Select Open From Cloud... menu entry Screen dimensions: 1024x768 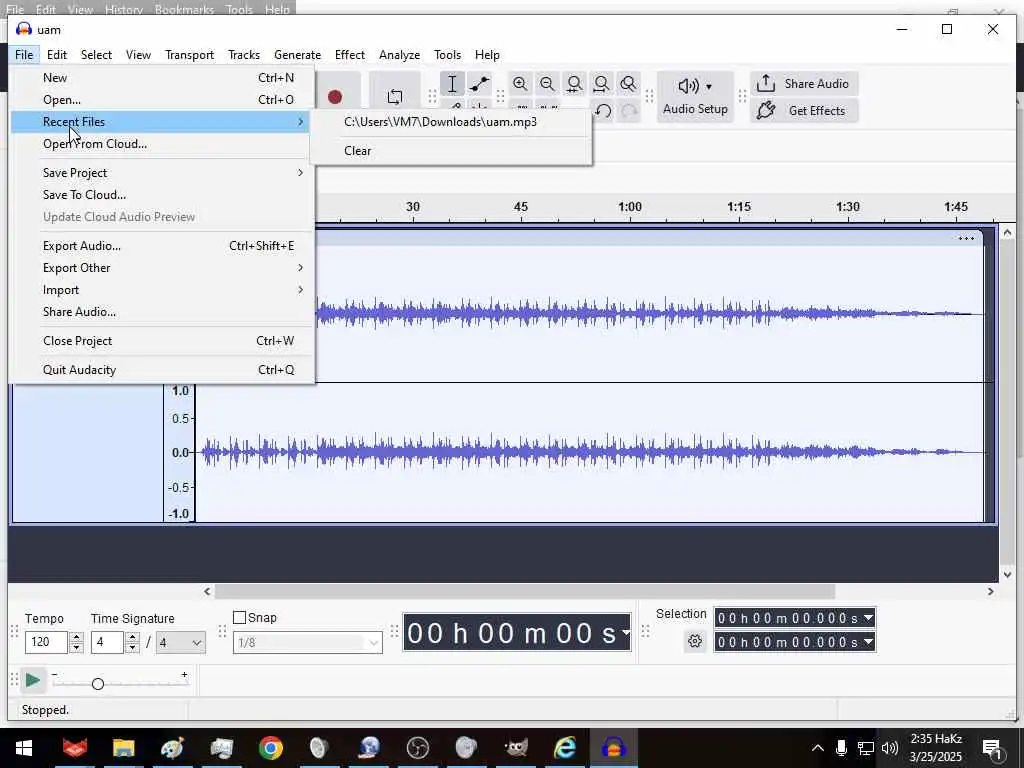(163, 144)
